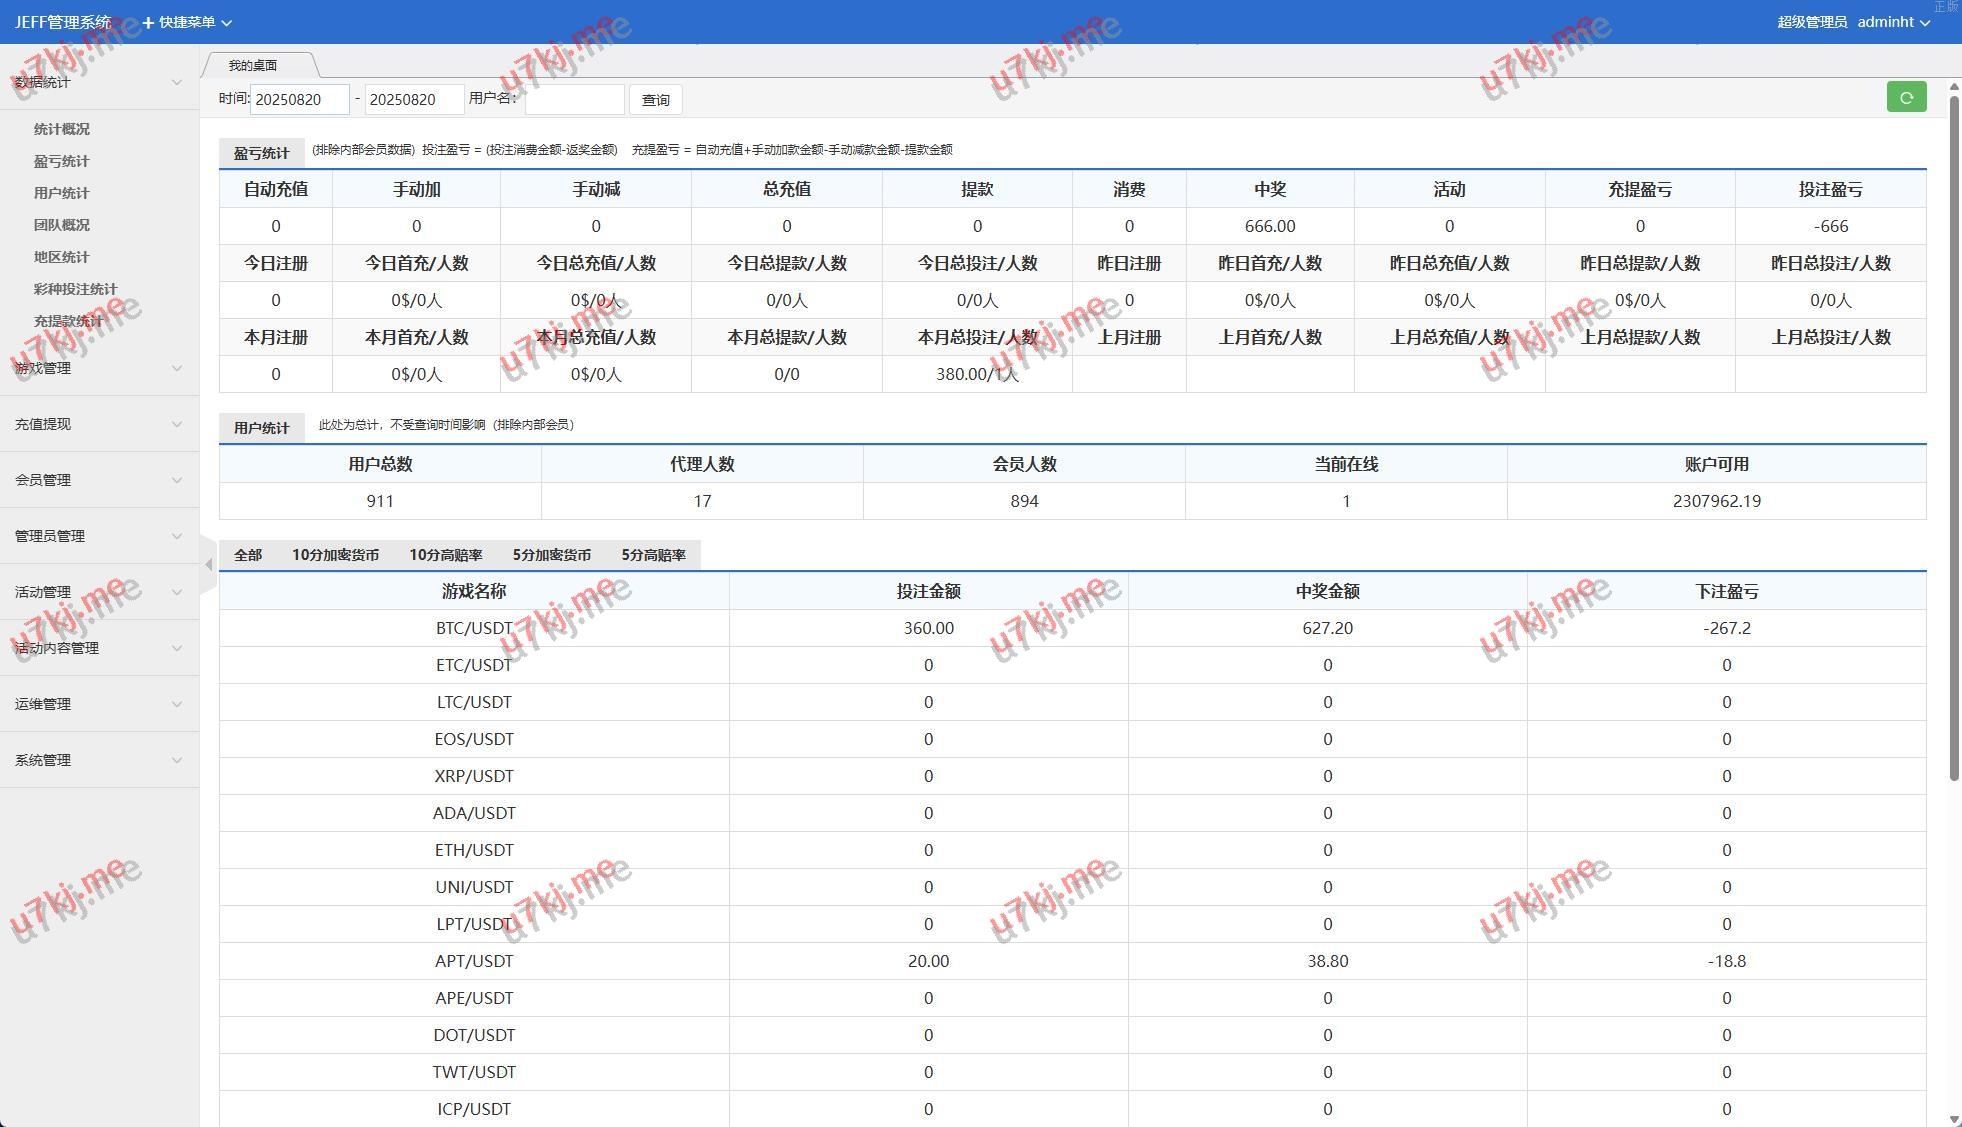
Task: Click the green refresh icon button
Action: pyautogui.click(x=1906, y=97)
